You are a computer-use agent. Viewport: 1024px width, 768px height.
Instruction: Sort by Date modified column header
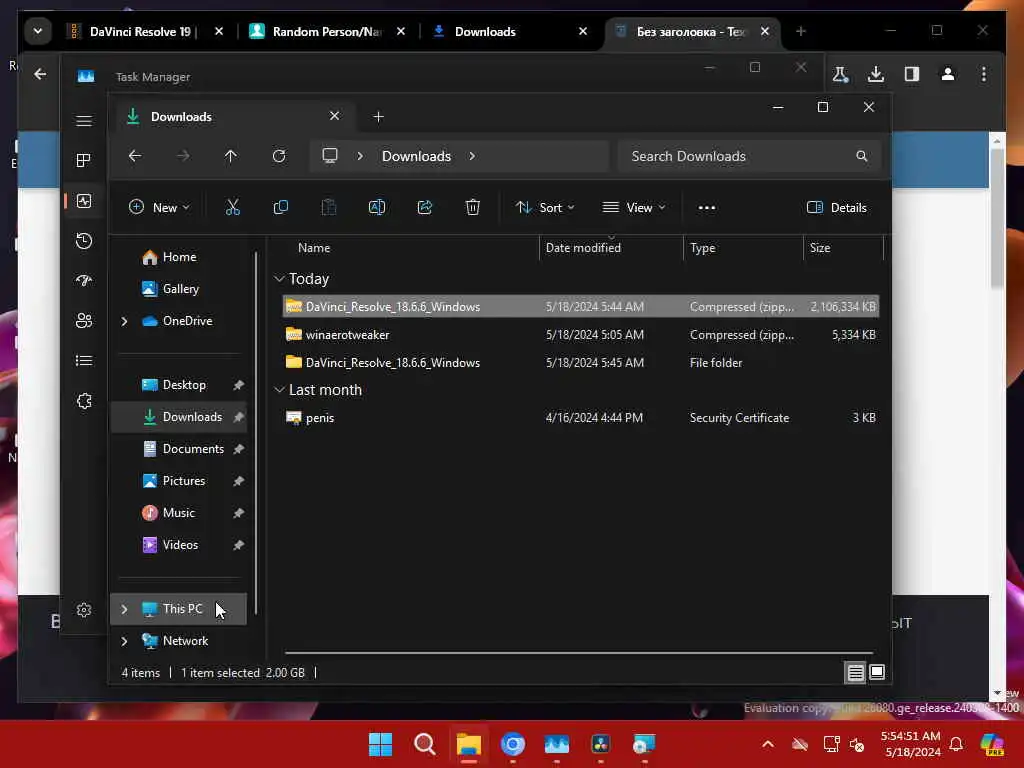coord(583,248)
